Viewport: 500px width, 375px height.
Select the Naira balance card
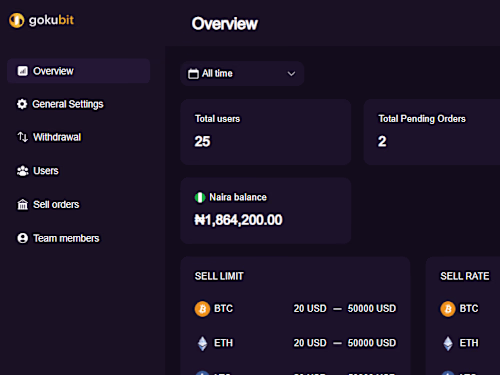coord(266,211)
